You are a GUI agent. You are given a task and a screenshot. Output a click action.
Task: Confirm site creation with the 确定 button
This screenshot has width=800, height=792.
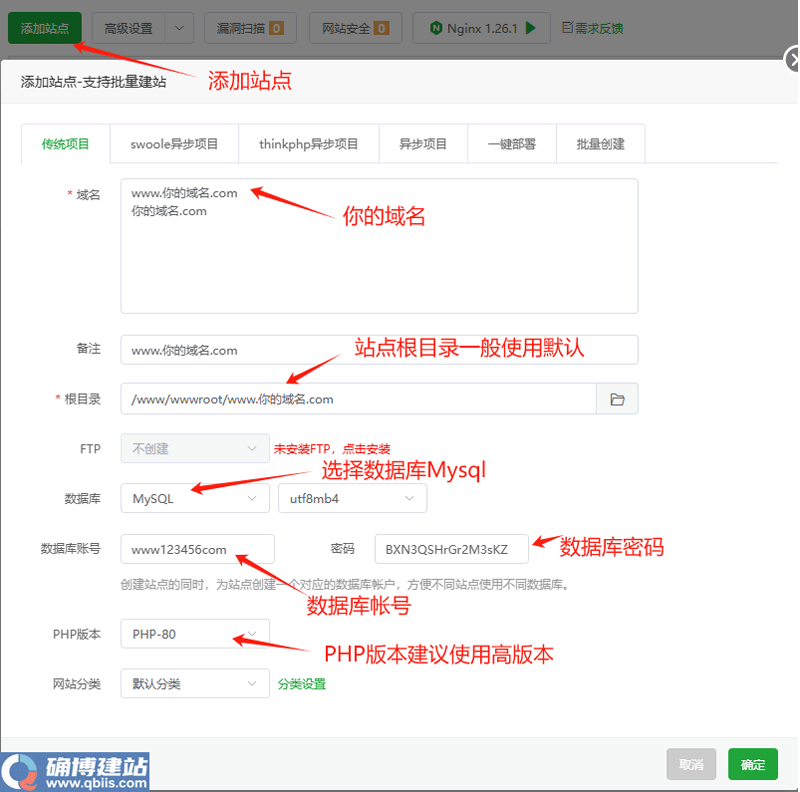(x=752, y=764)
